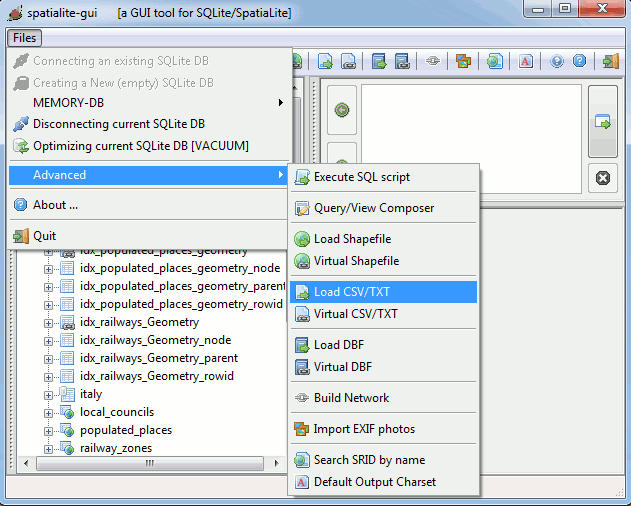Screen dimensions: 631x506
Task: Click the Import EXIF photos toolbar icon
Action: pyautogui.click(x=463, y=62)
